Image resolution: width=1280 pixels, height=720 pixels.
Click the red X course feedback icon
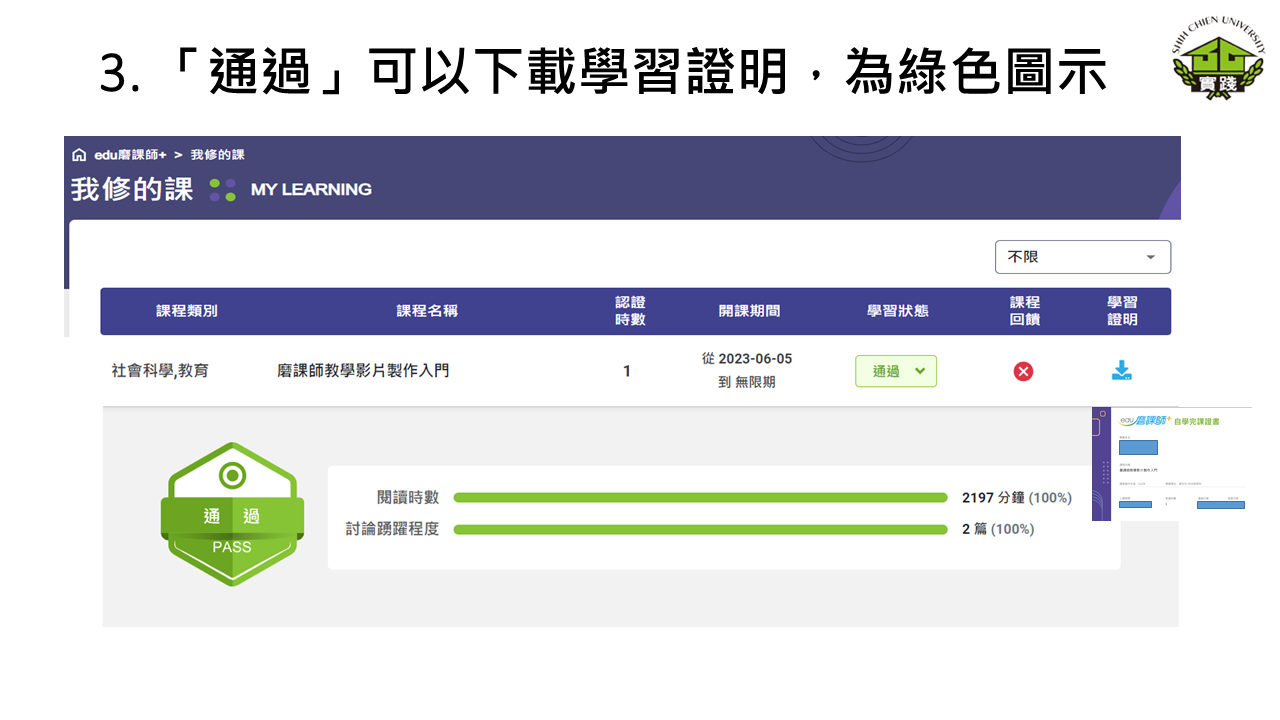(x=1023, y=371)
